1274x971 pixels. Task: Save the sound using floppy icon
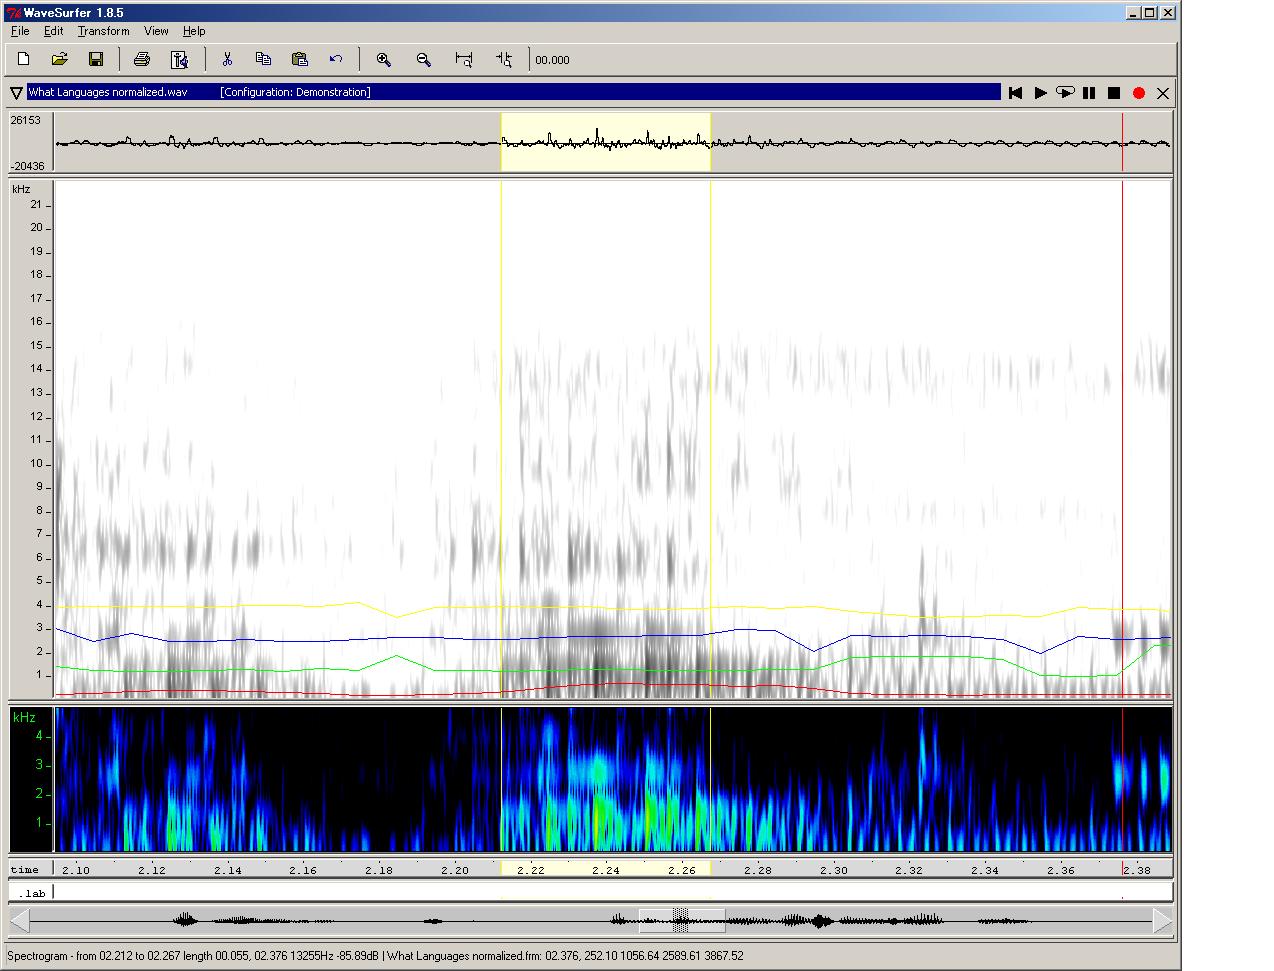tap(96, 60)
